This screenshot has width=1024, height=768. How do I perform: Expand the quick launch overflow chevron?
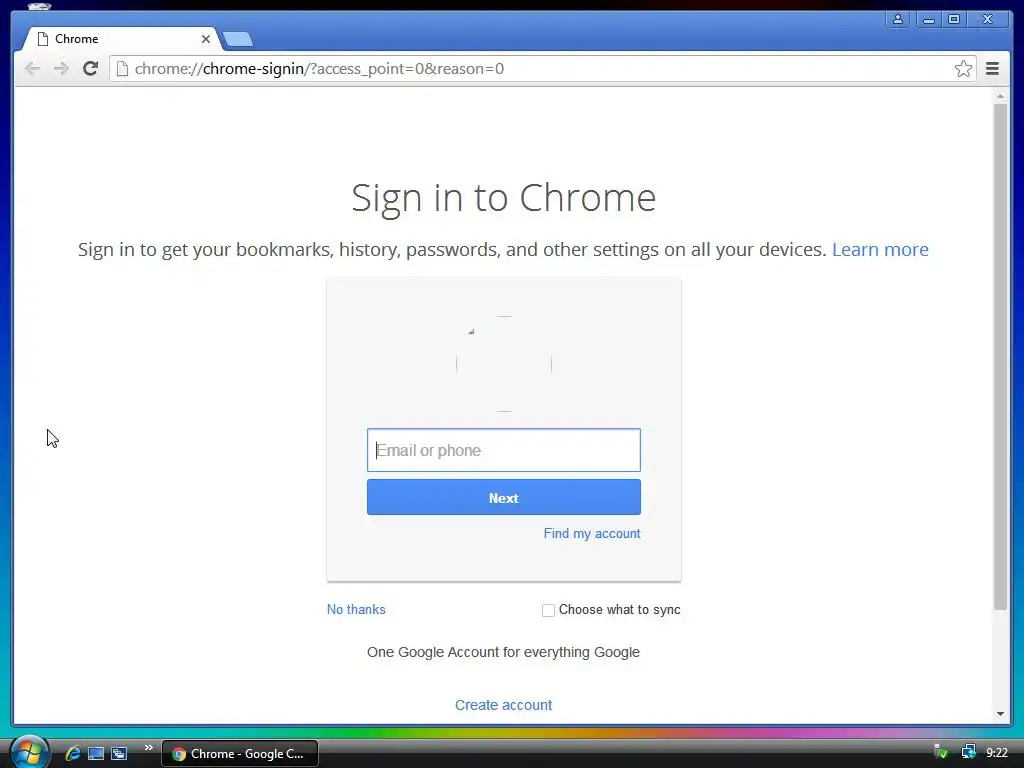[148, 748]
